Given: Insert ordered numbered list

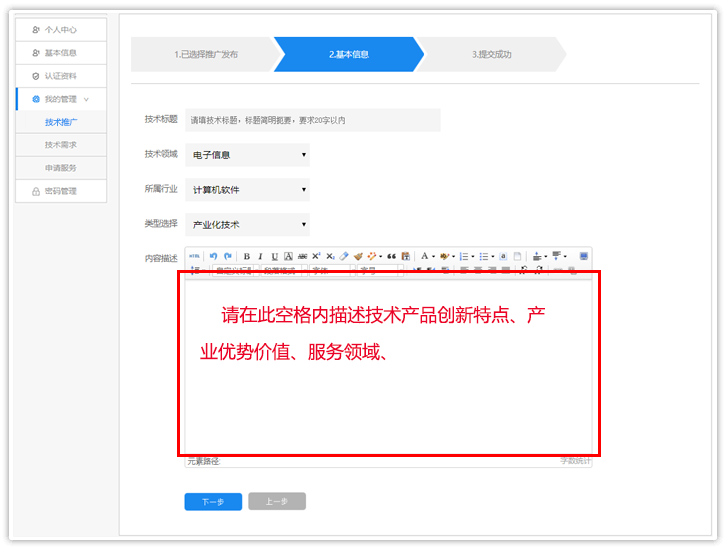Looking at the screenshot, I should [x=463, y=256].
